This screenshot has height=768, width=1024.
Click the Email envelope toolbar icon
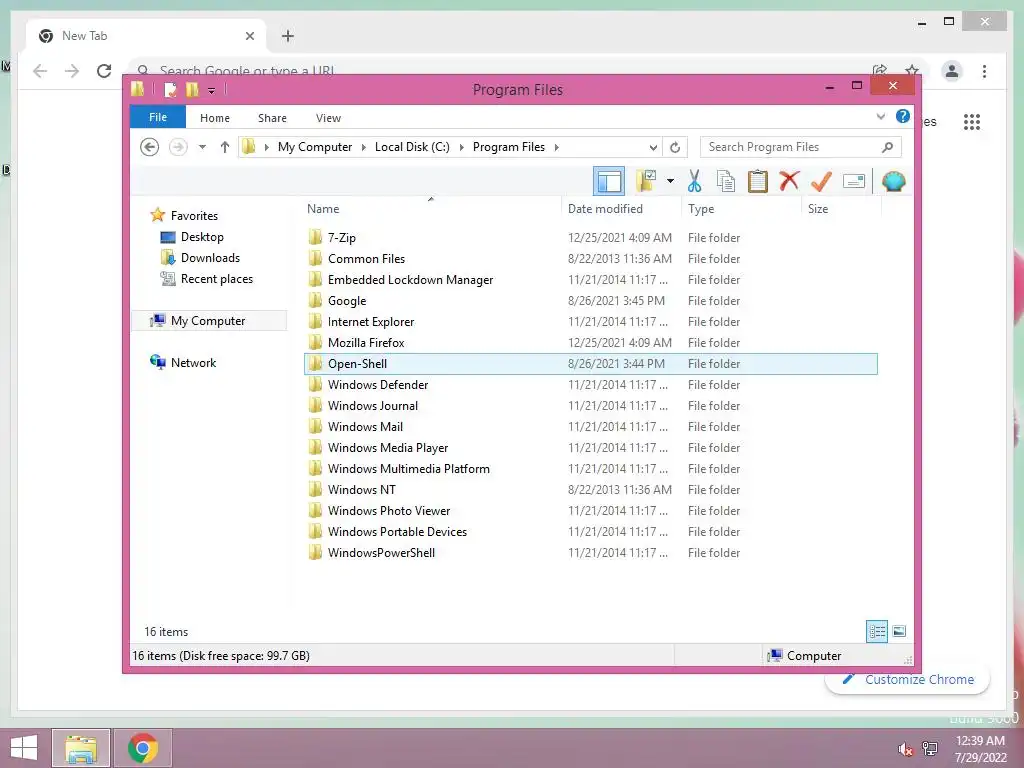point(854,181)
